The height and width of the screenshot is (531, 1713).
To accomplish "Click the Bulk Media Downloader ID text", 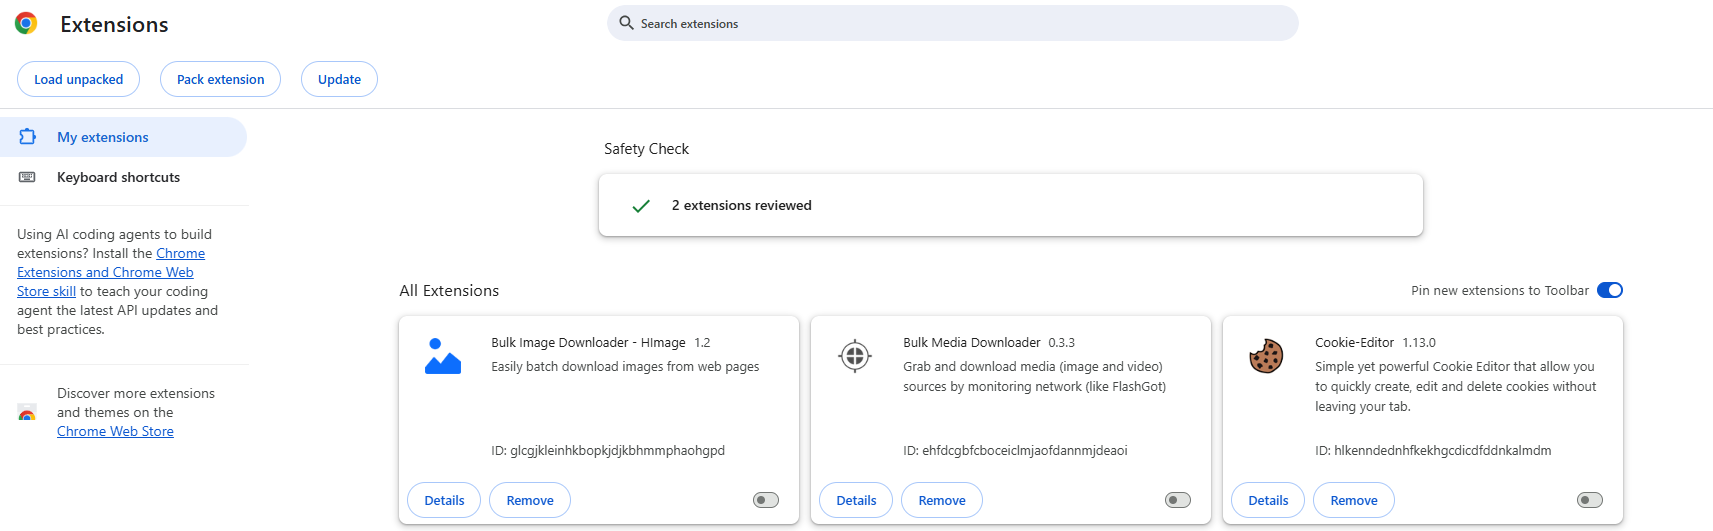I will tap(1015, 450).
